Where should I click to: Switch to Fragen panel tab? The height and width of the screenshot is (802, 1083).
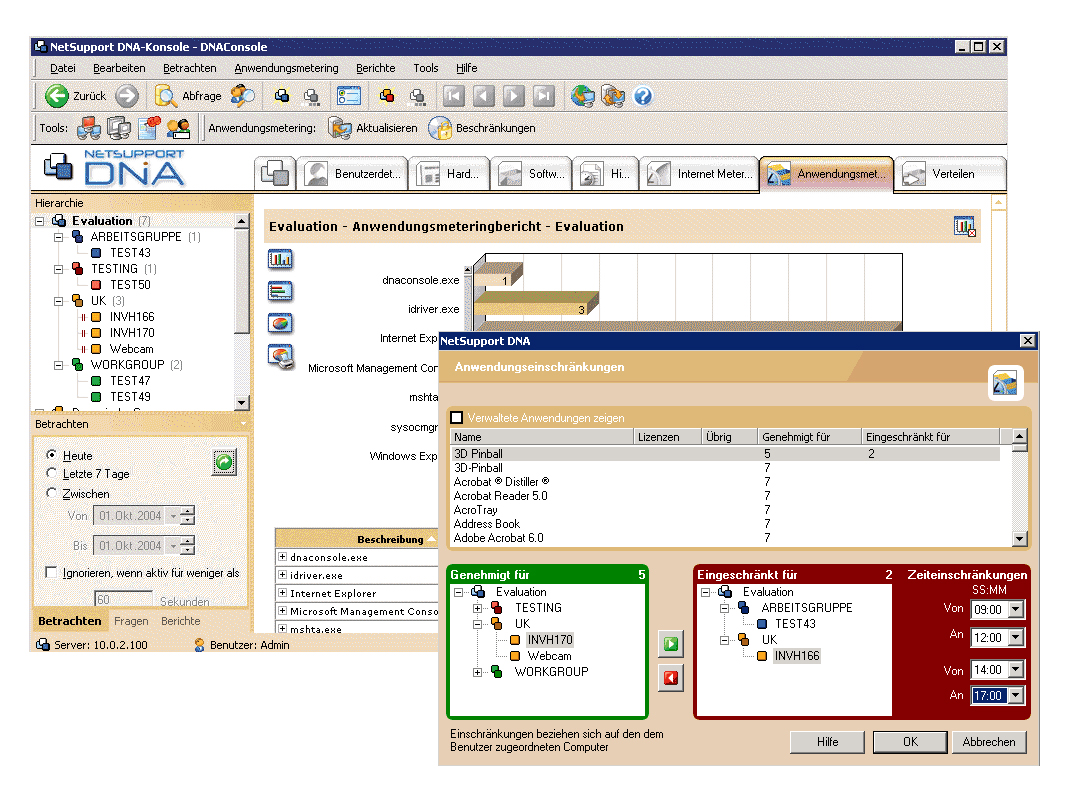[131, 620]
